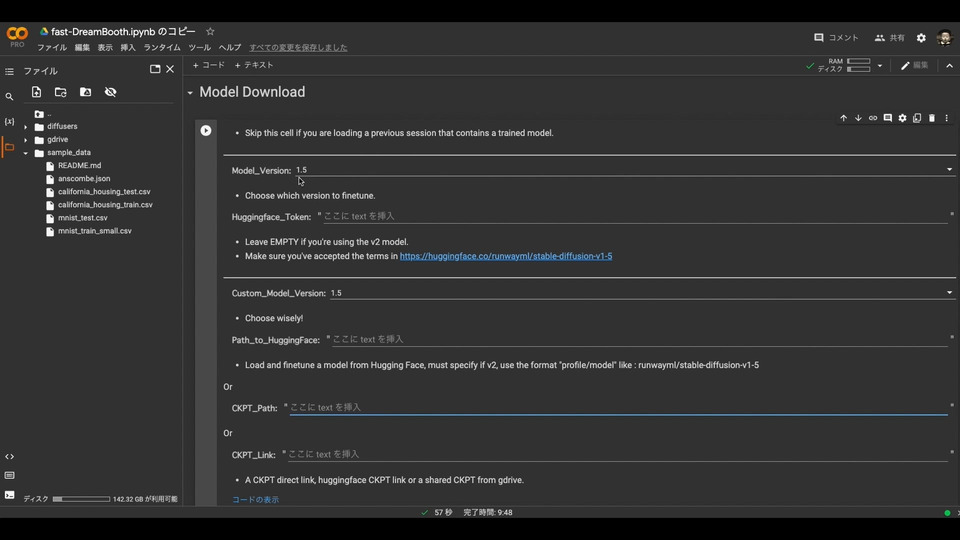
Task: Open the terminal icon in left sidebar
Action: point(9,494)
